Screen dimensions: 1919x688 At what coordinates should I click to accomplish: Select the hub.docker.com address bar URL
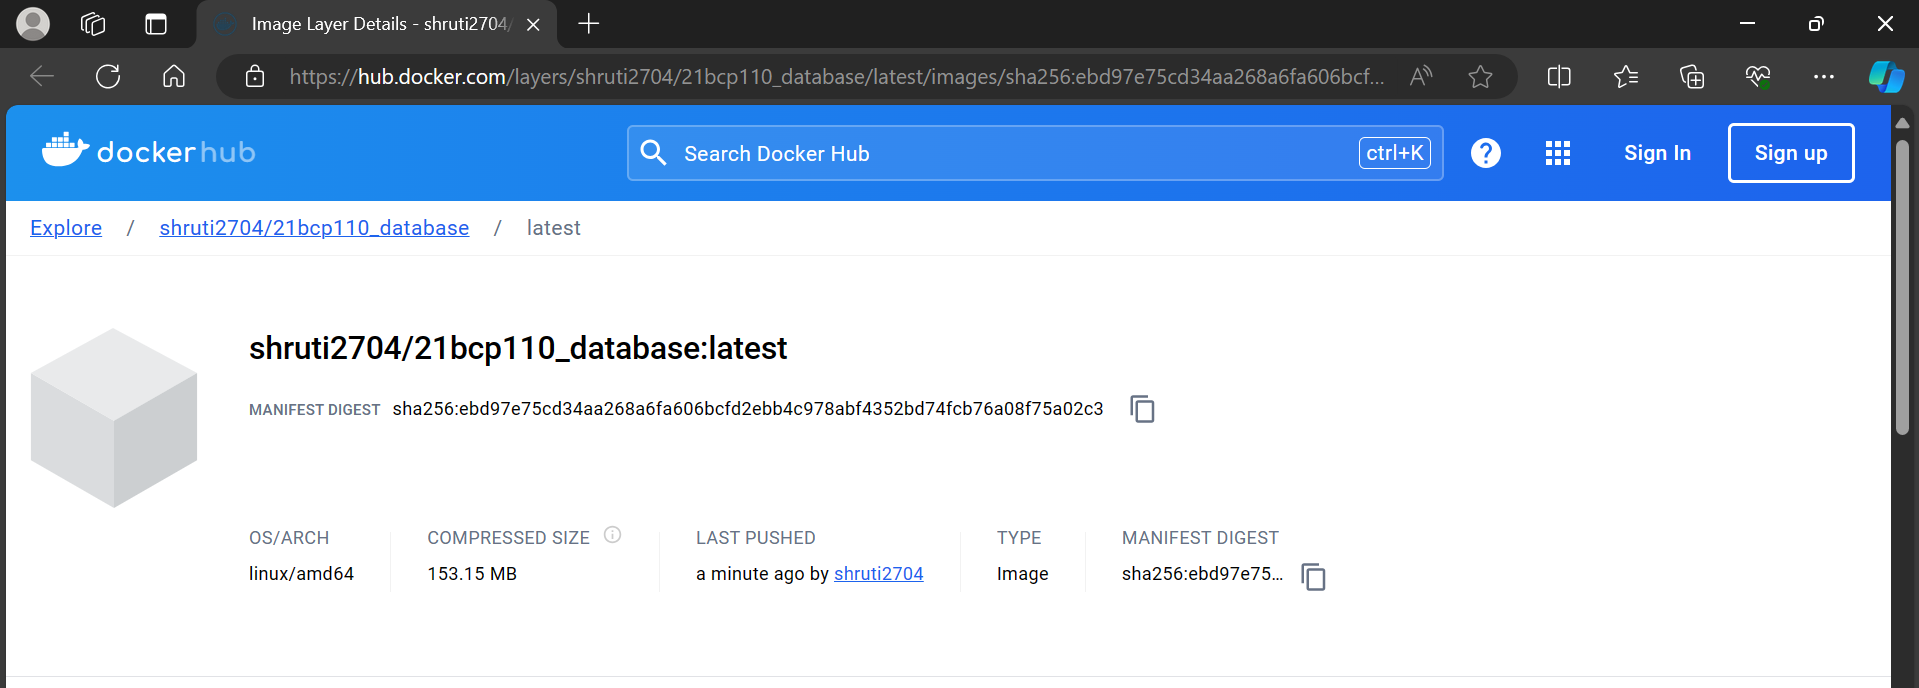click(837, 77)
